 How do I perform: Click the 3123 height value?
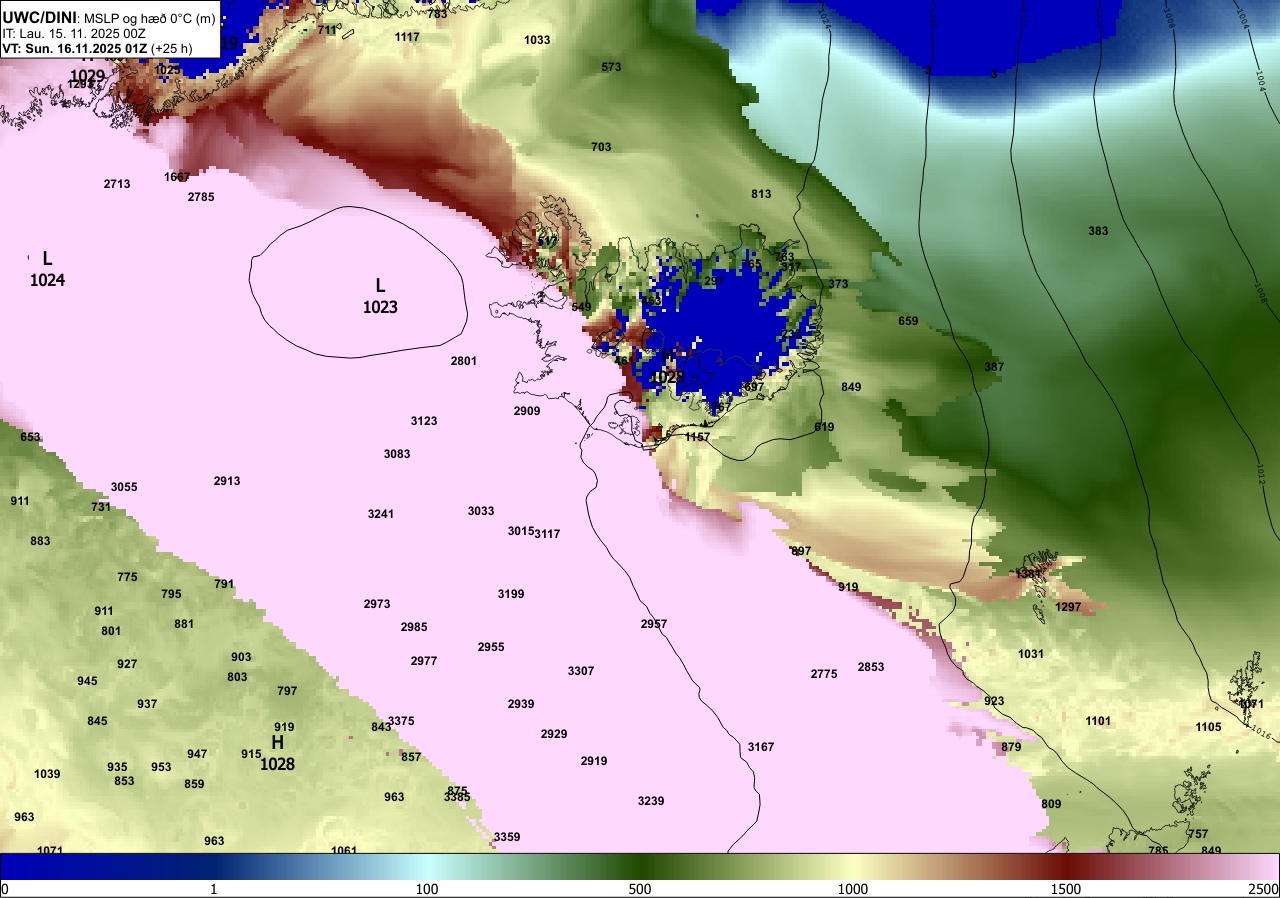(424, 421)
